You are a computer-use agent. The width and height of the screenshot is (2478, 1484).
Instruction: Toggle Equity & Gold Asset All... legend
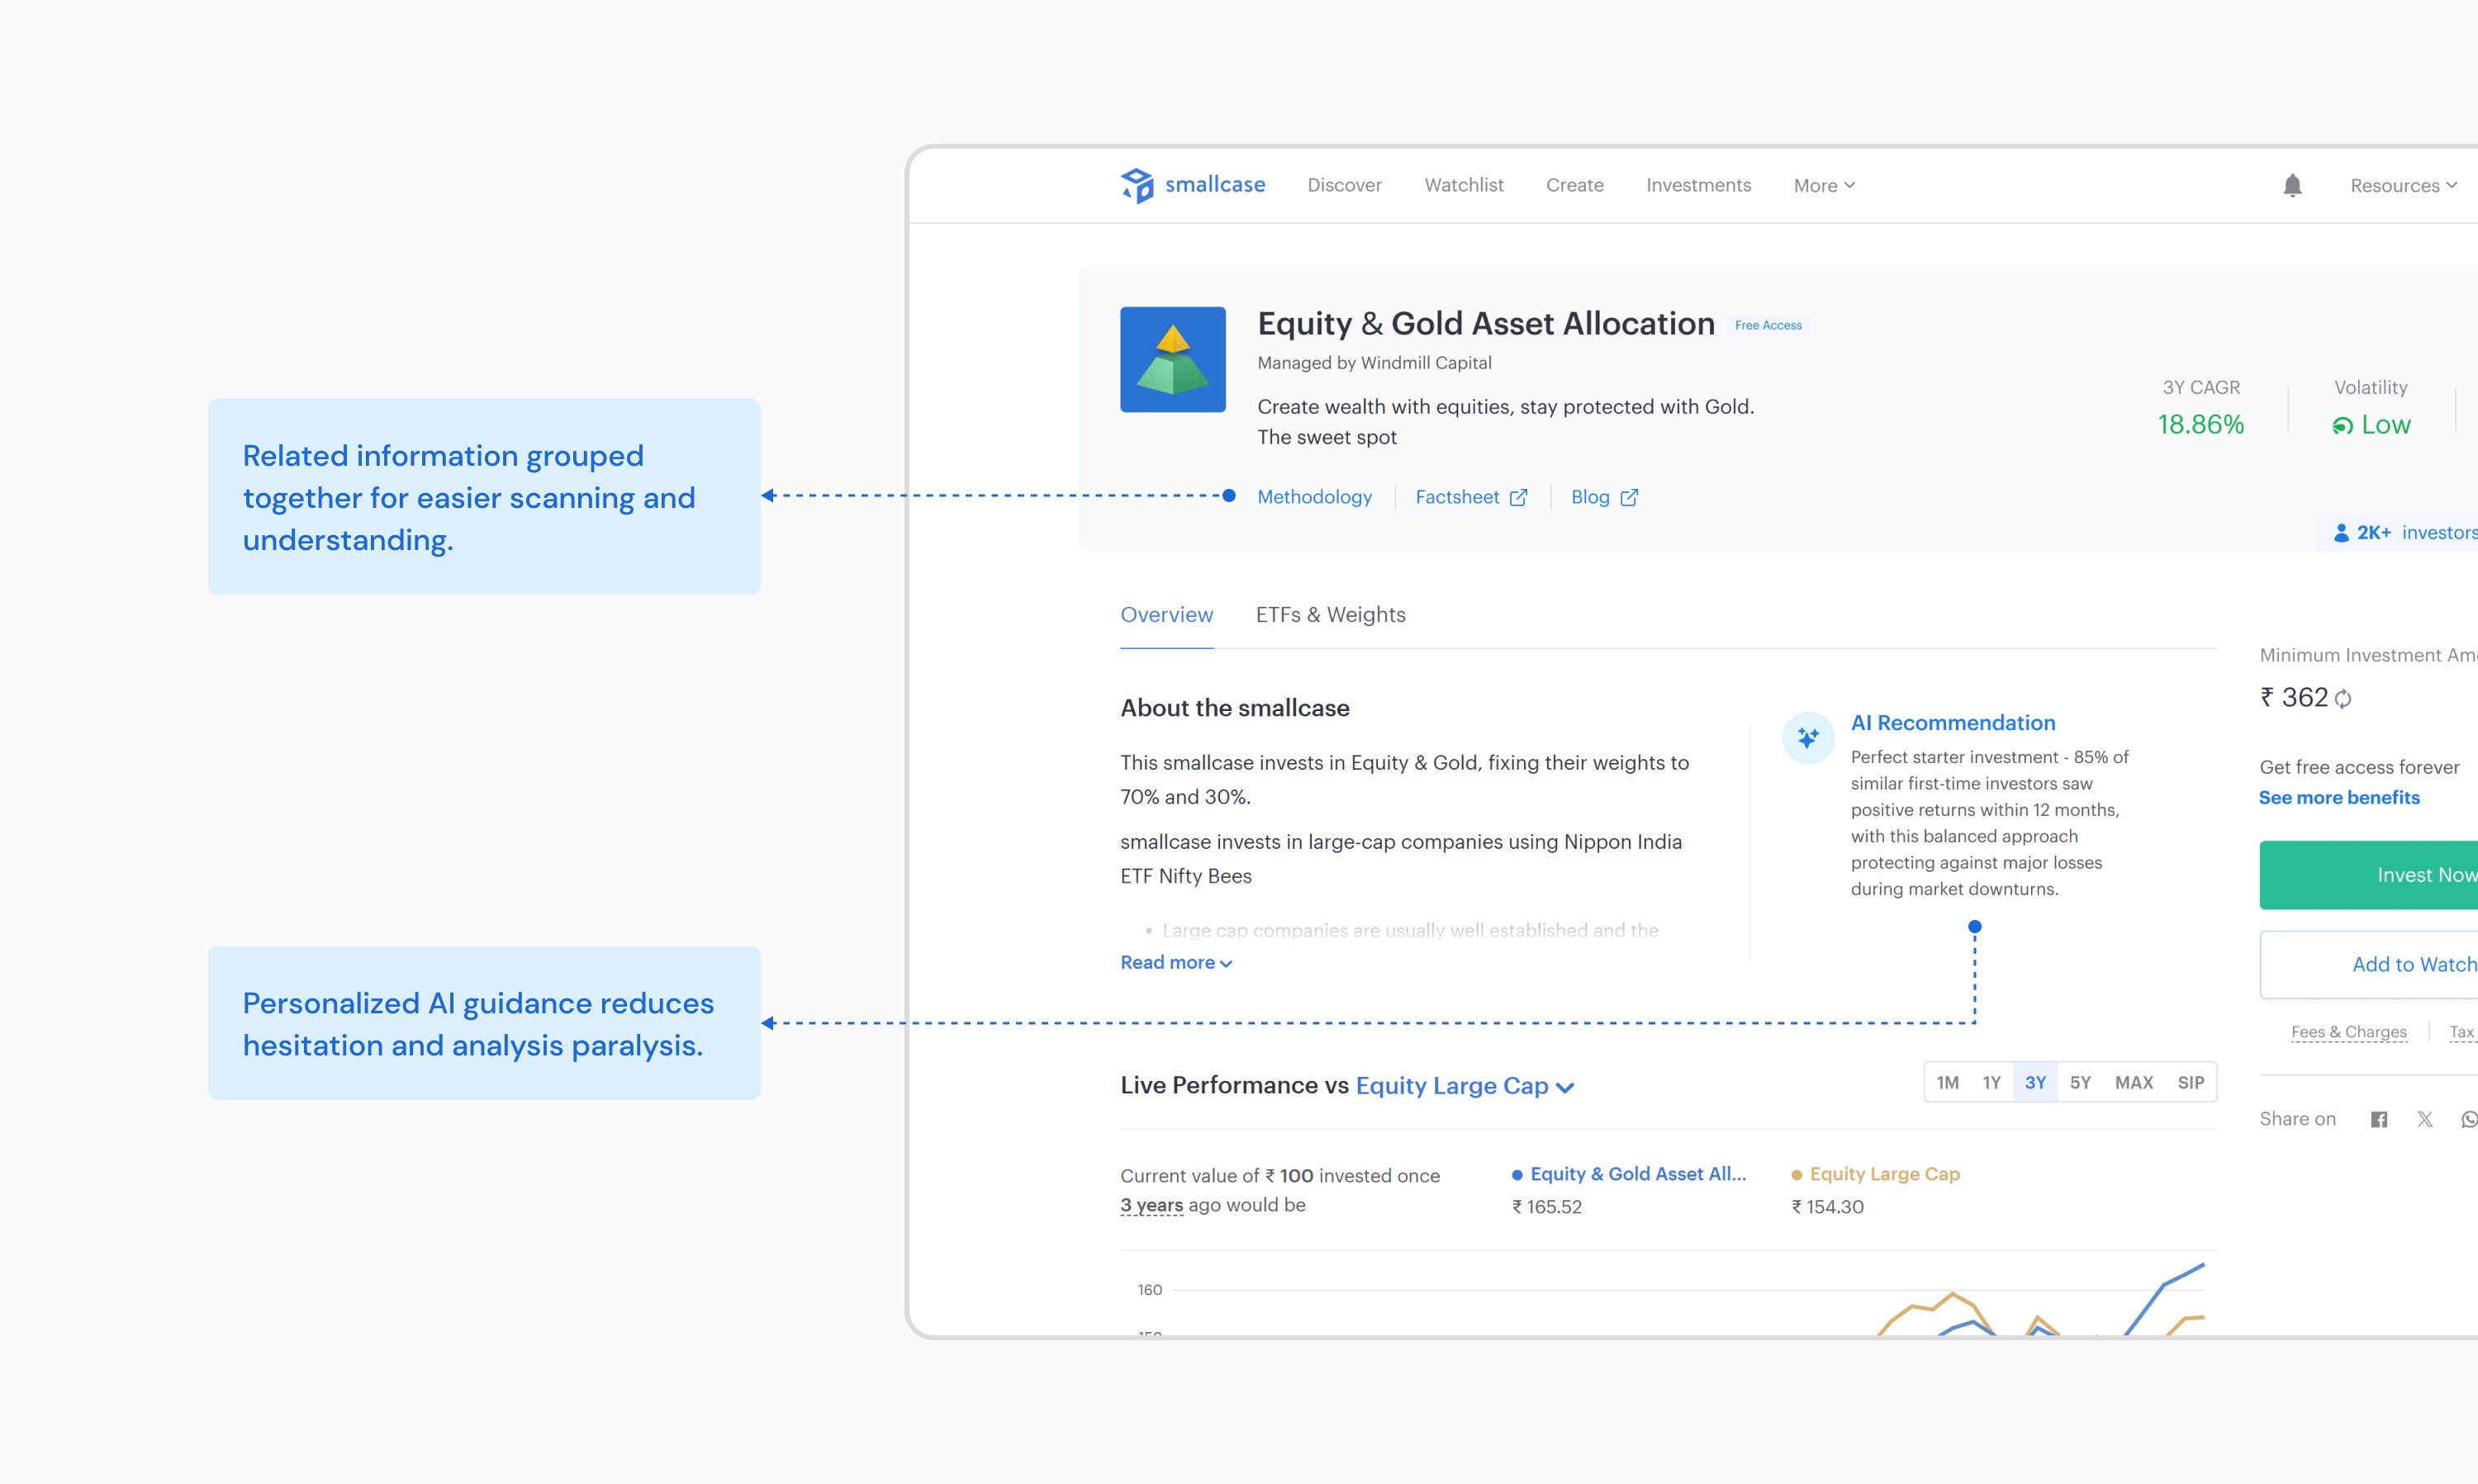(1629, 1174)
